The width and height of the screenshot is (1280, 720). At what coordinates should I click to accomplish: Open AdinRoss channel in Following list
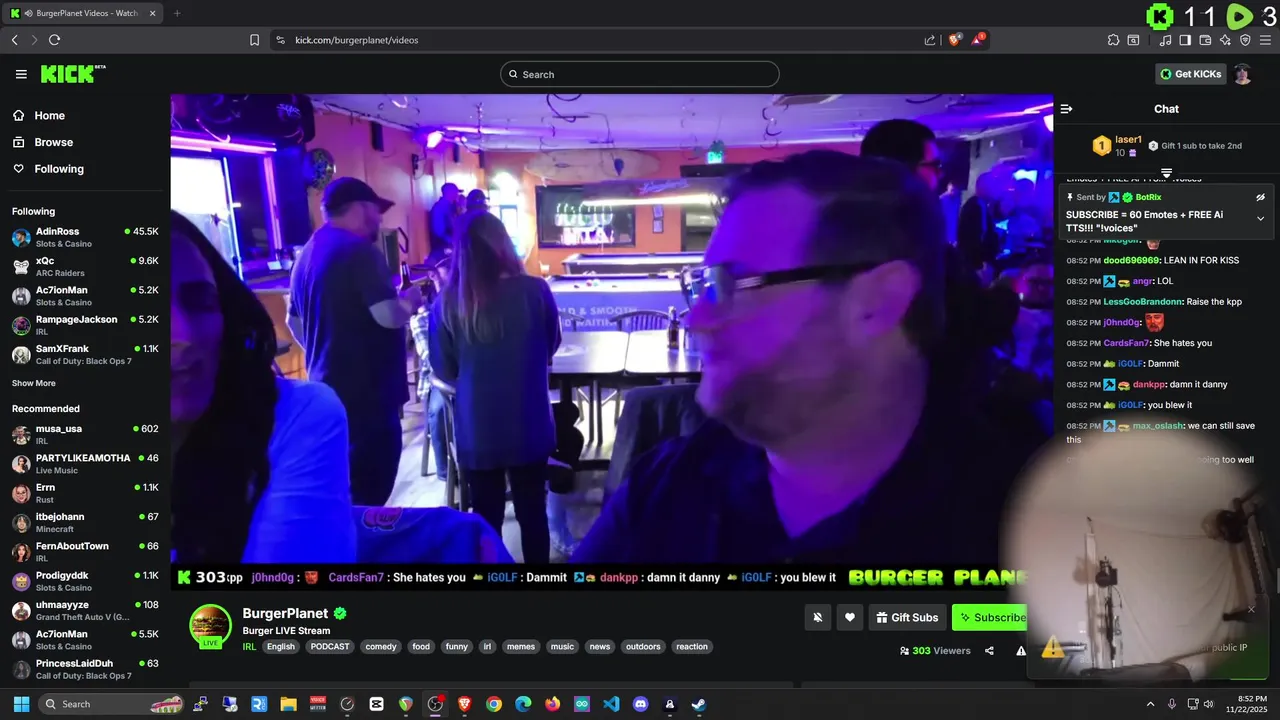(84, 237)
